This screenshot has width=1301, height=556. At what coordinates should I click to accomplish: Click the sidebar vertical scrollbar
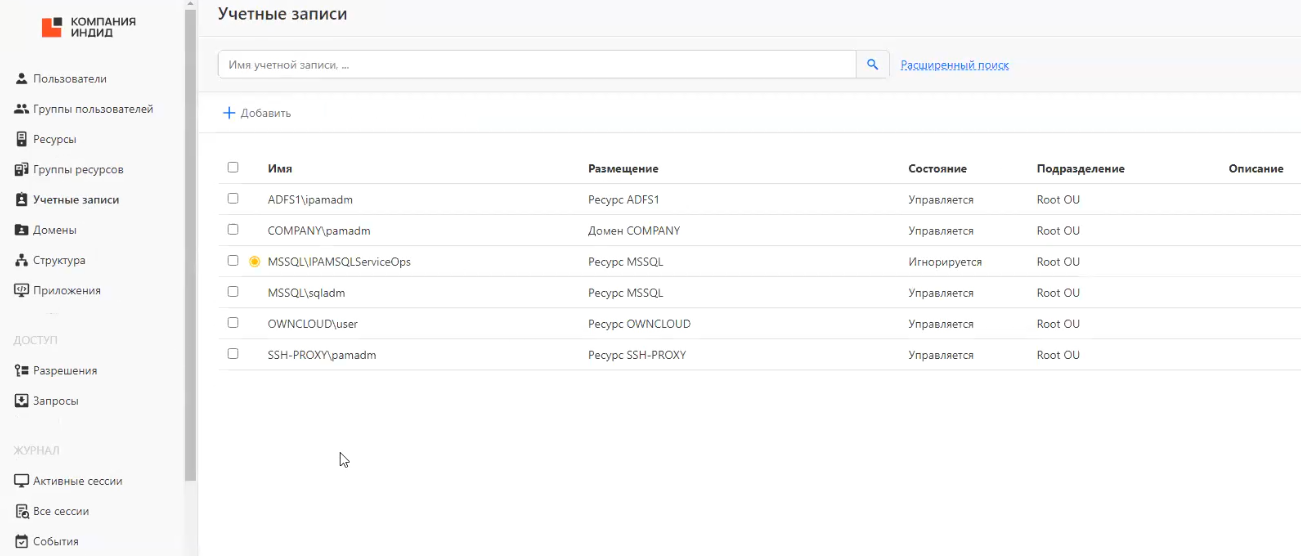[189, 240]
